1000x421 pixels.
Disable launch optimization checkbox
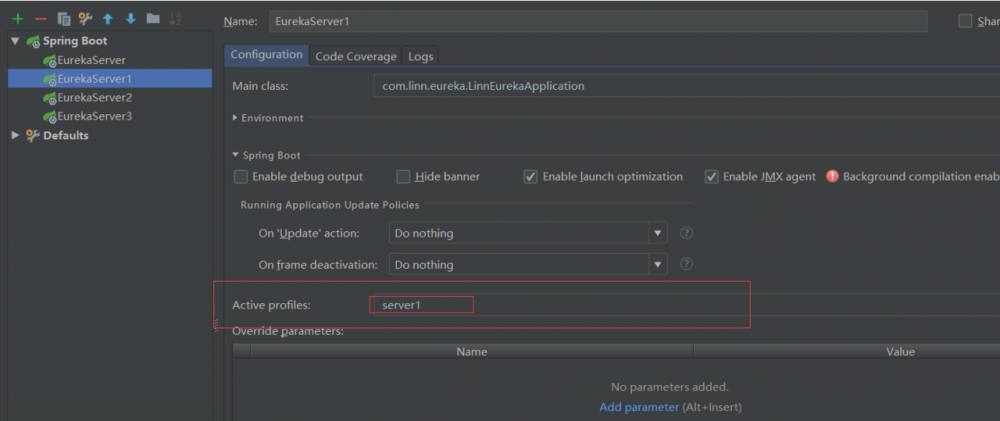click(531, 177)
